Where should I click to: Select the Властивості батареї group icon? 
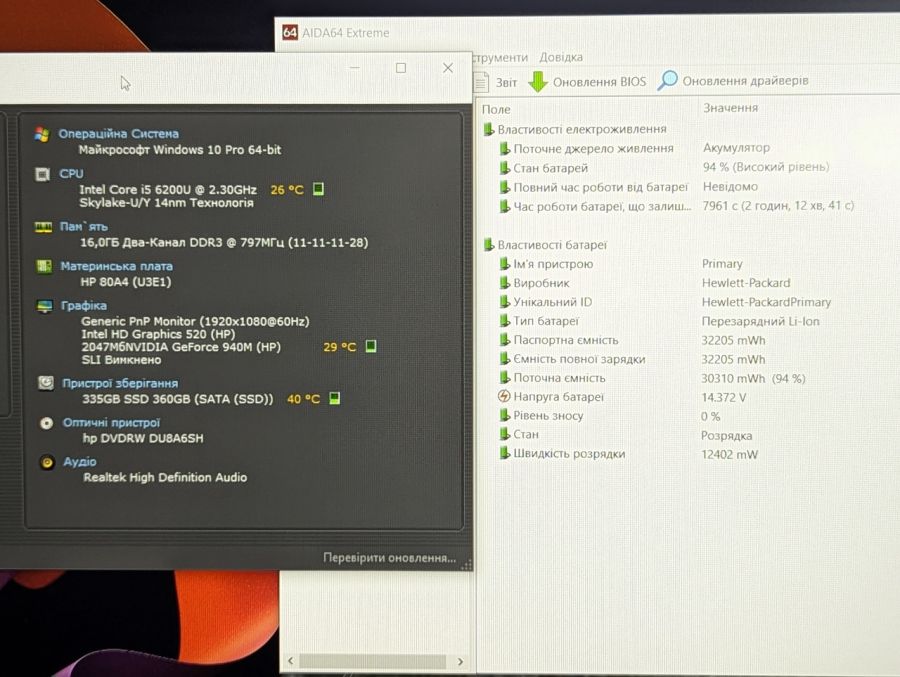488,245
